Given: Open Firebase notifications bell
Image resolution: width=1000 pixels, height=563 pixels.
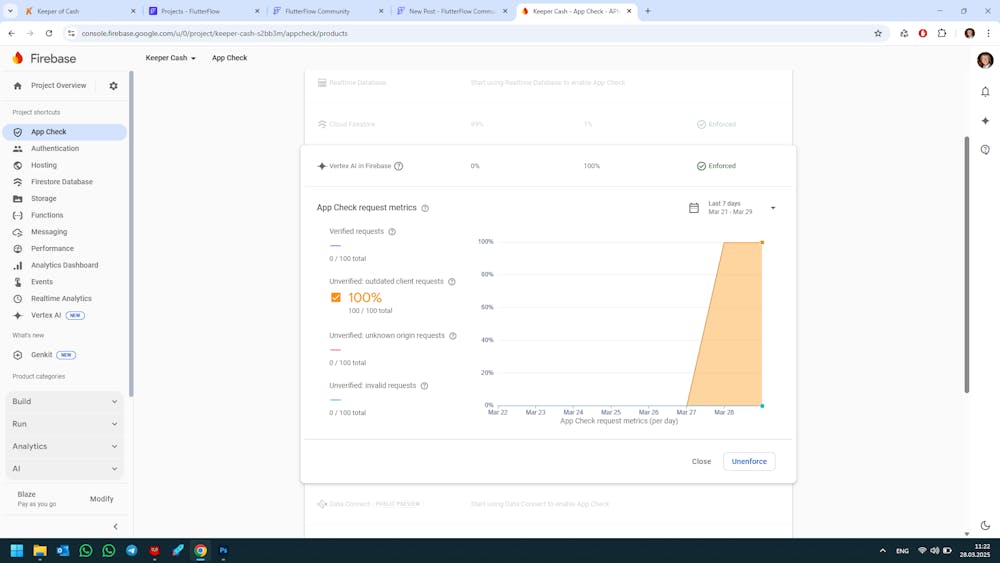Looking at the screenshot, I should click(985, 92).
